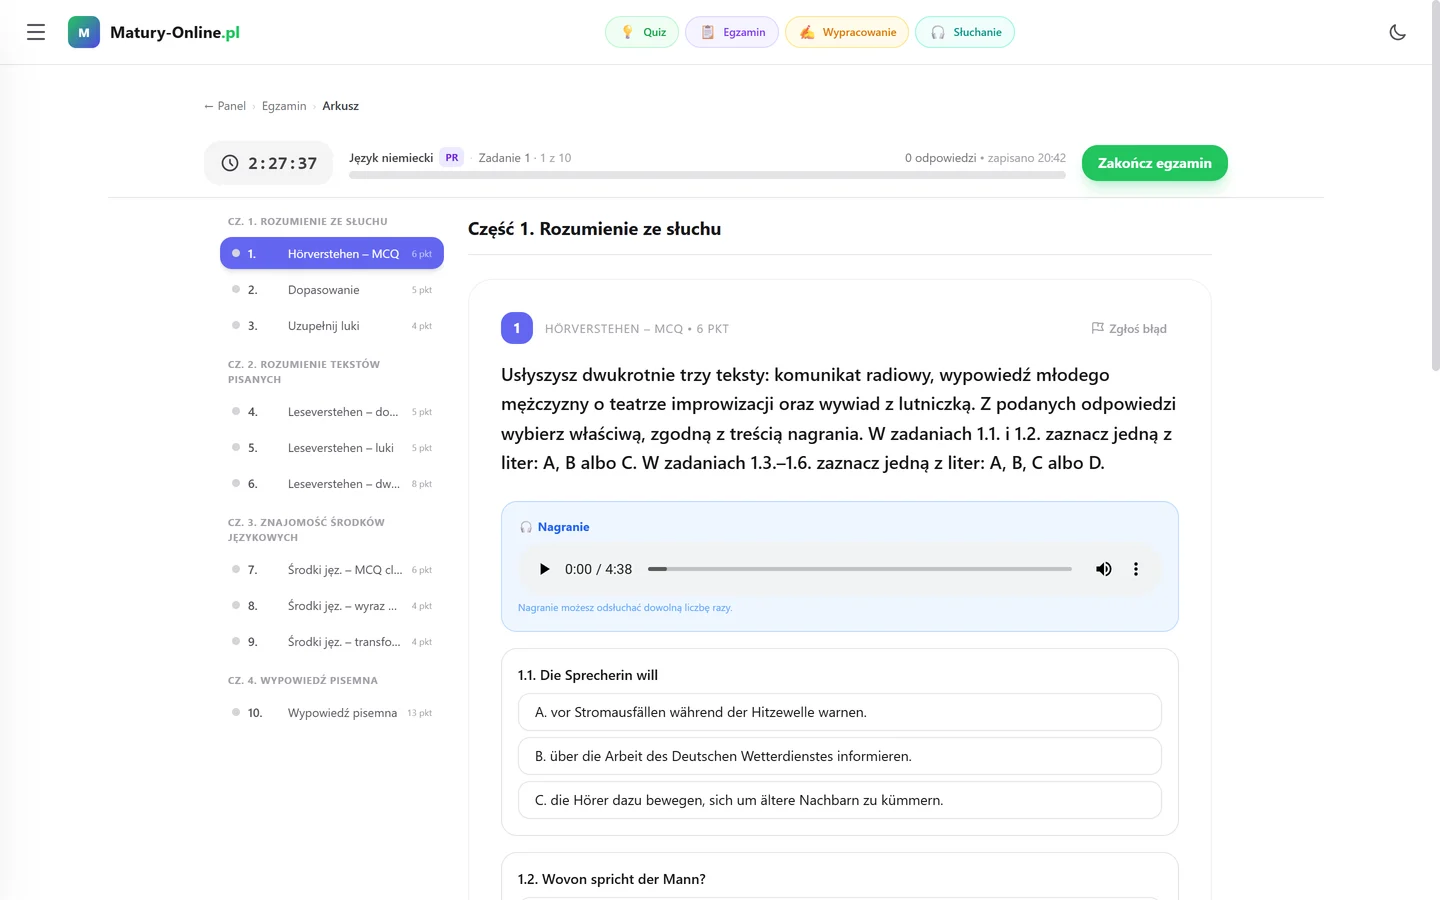Click the Arkusz breadcrumb text
This screenshot has height=900, width=1440.
click(340, 106)
